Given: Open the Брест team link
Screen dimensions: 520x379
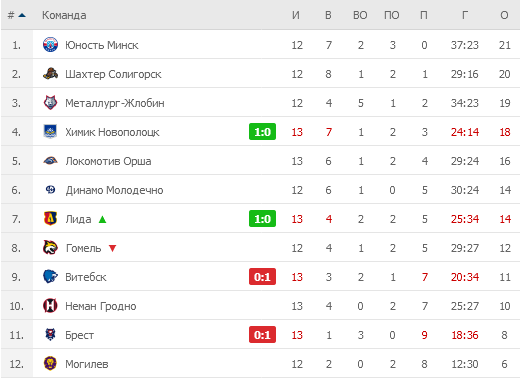Looking at the screenshot, I should [79, 335].
